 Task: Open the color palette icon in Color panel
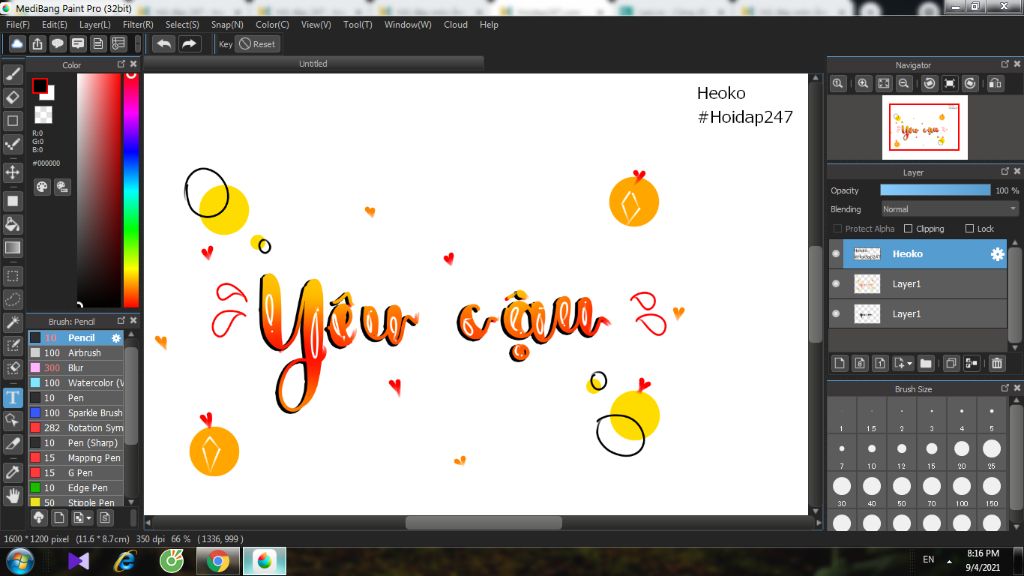42,187
